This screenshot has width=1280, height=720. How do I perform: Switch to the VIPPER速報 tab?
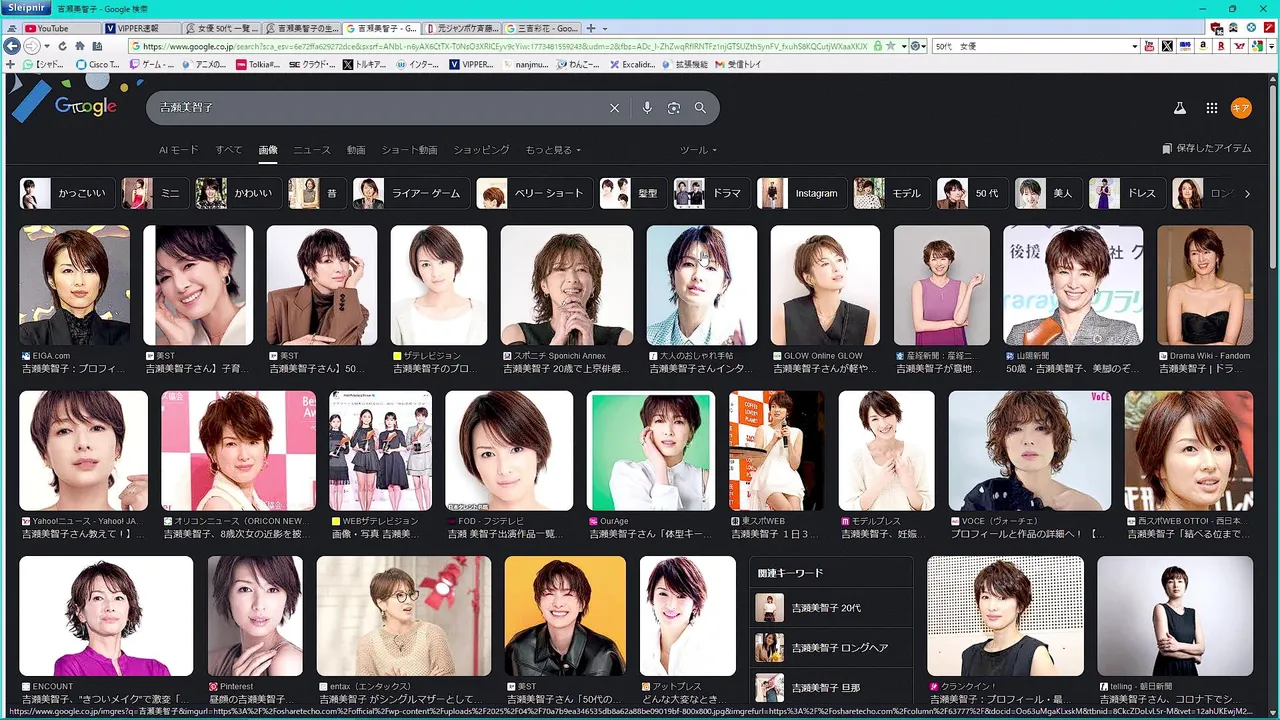pyautogui.click(x=140, y=28)
